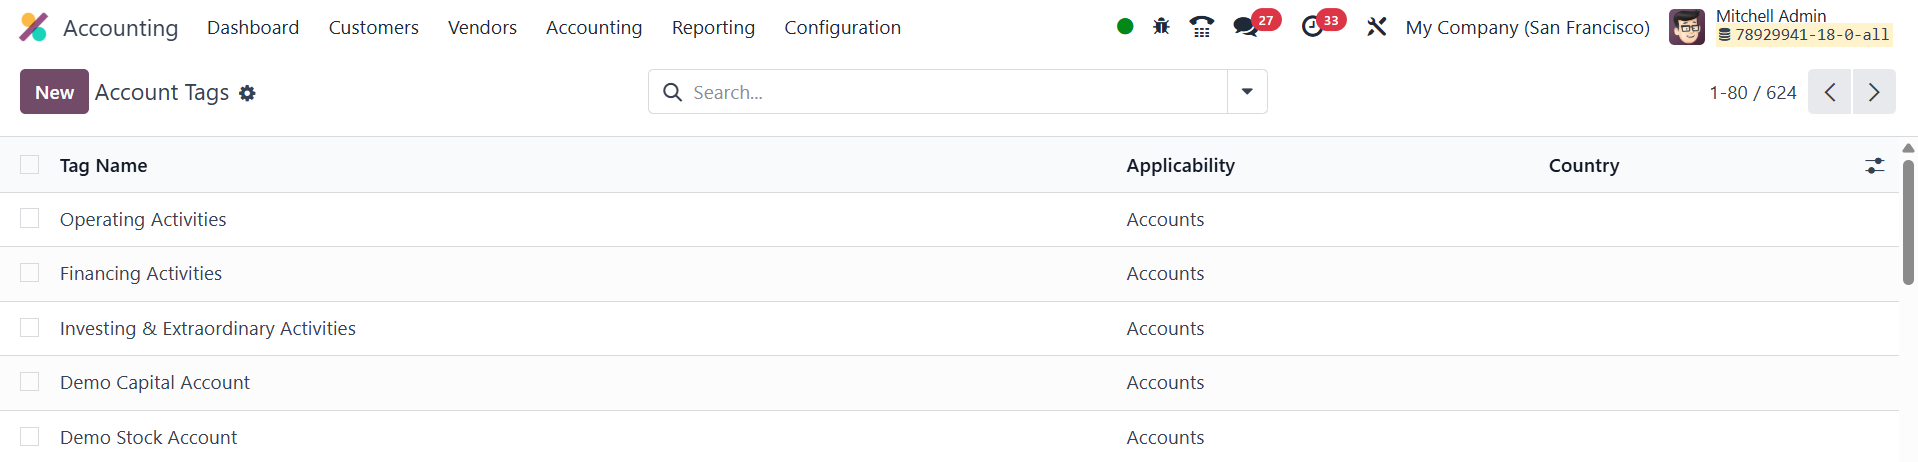Click the wrench tools icon

(1377, 27)
